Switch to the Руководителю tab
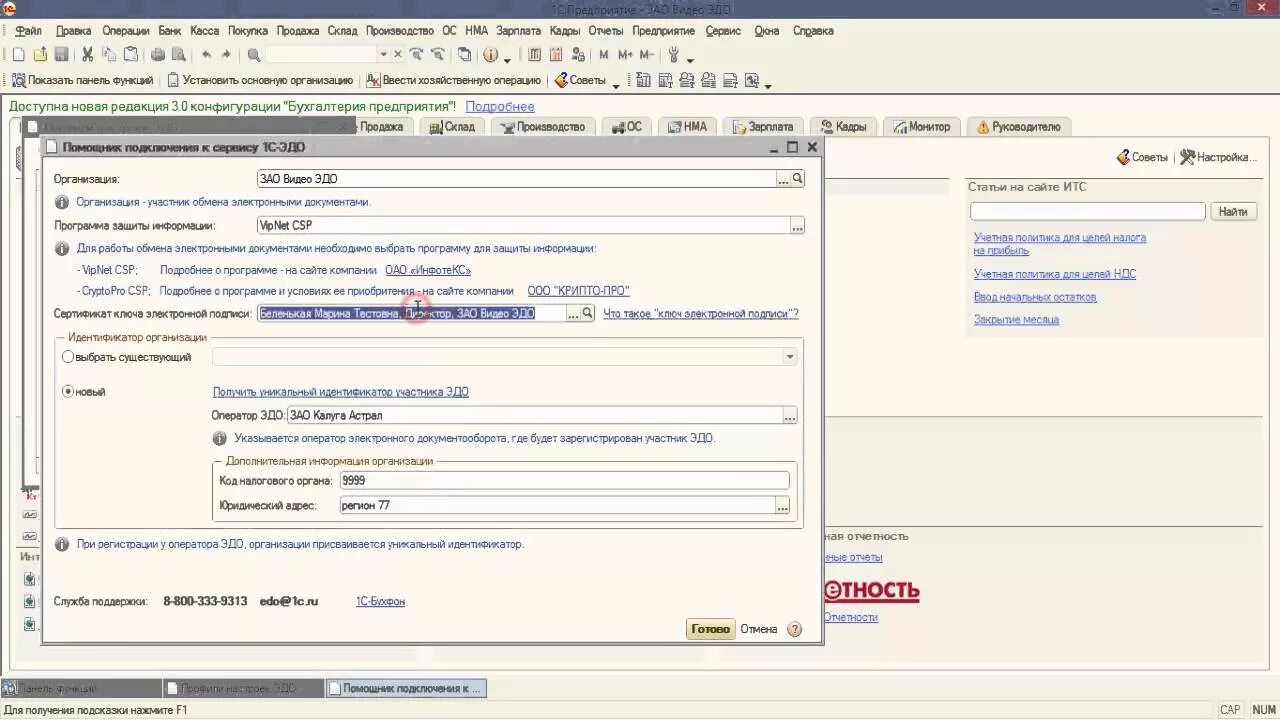This screenshot has width=1280, height=720. point(1018,127)
